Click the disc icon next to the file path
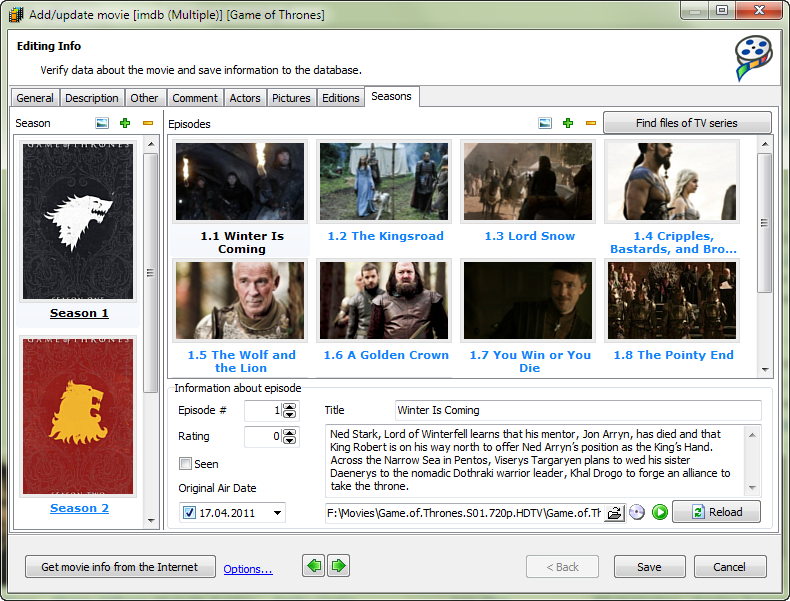The image size is (790, 601). point(637,512)
